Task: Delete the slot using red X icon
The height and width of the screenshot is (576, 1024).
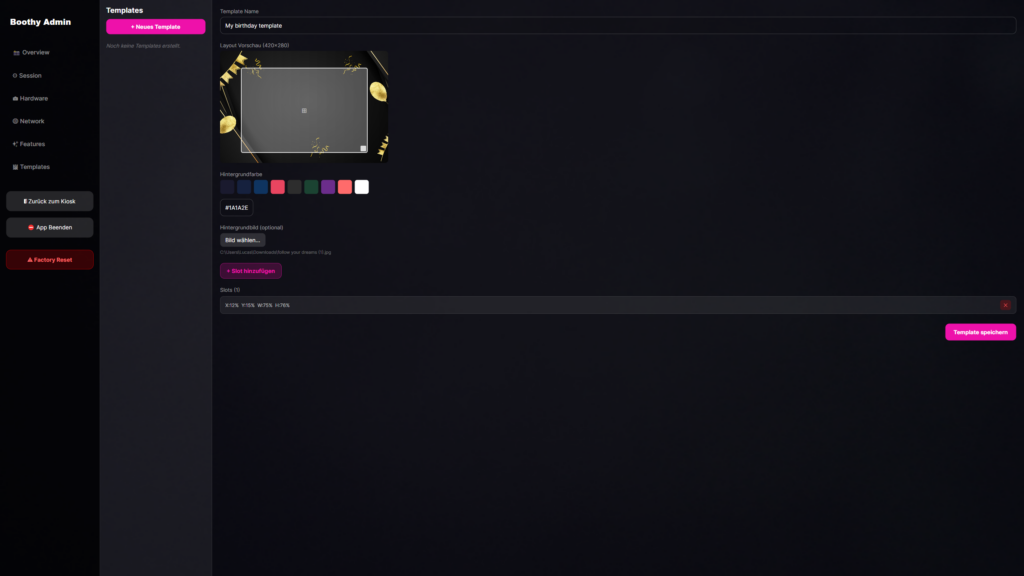Action: (1005, 305)
